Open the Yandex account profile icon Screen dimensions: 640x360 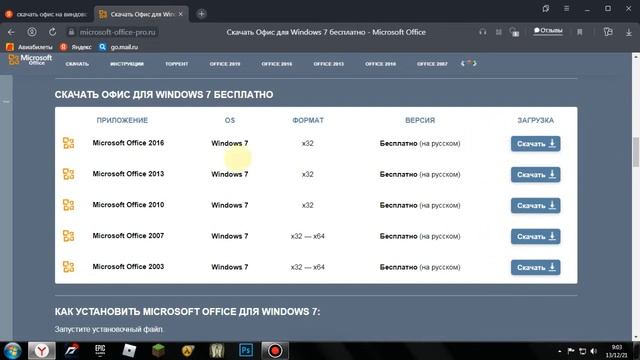coord(32,32)
